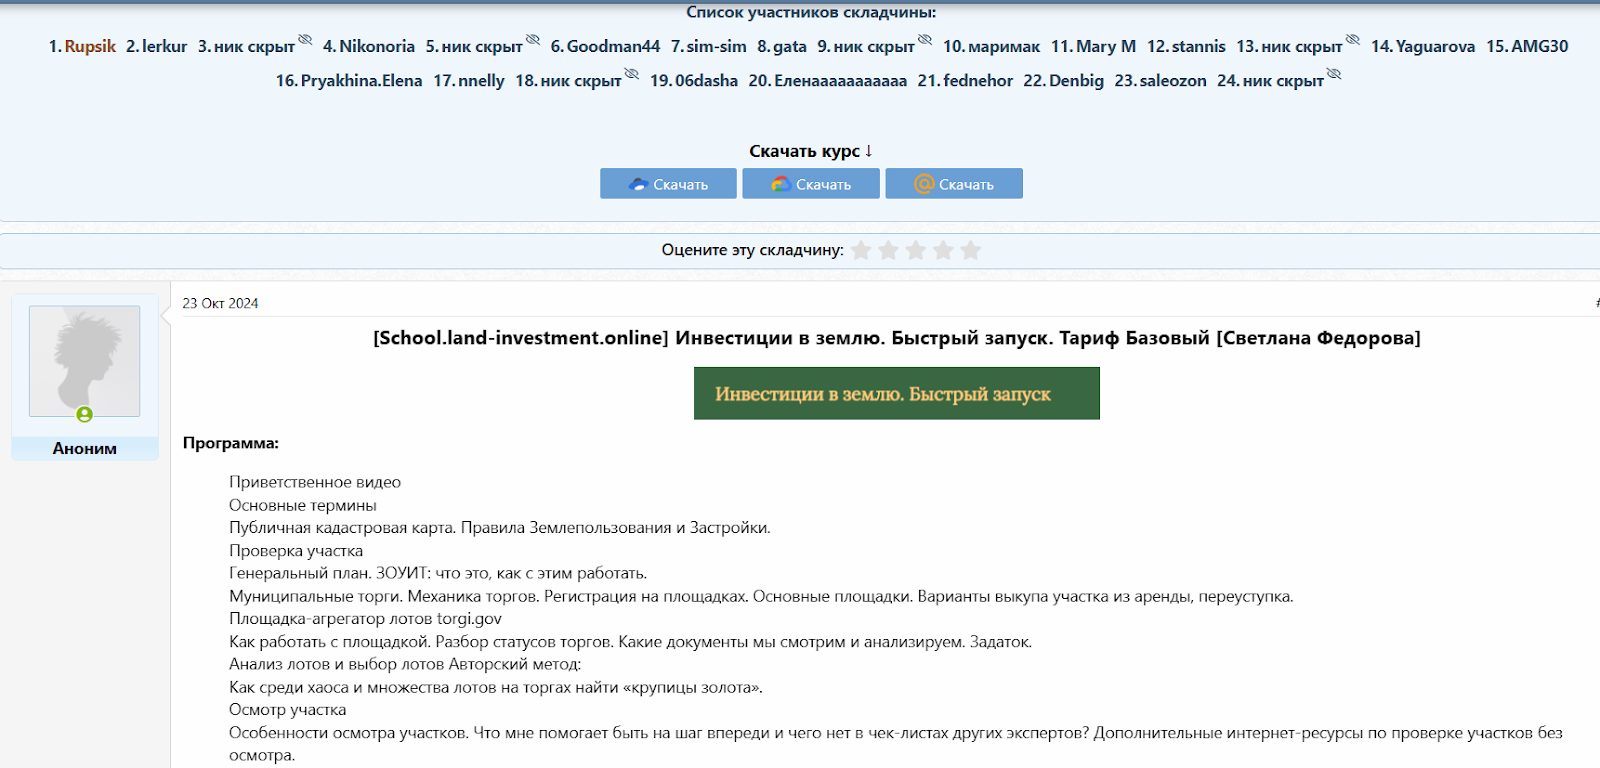Open participant lerkur's profile
The height and width of the screenshot is (768, 1600).
click(x=165, y=46)
